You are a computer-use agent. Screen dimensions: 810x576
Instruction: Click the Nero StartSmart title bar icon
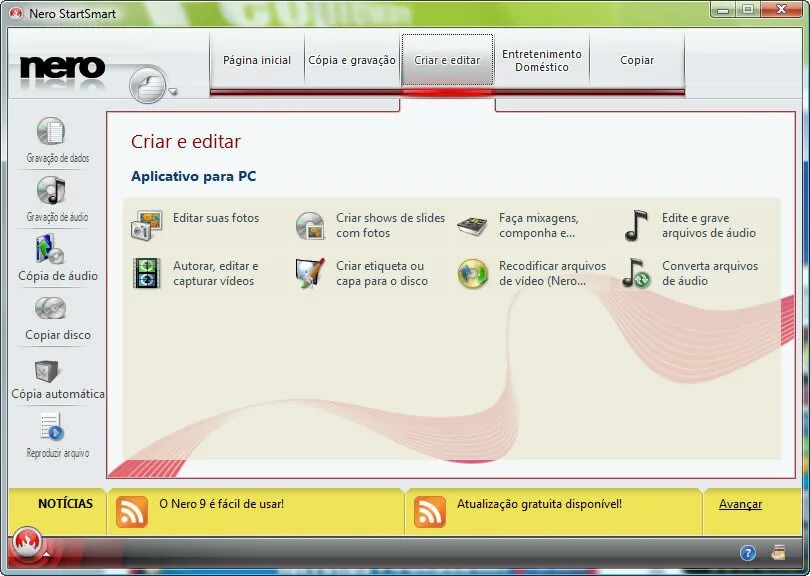(x=15, y=13)
